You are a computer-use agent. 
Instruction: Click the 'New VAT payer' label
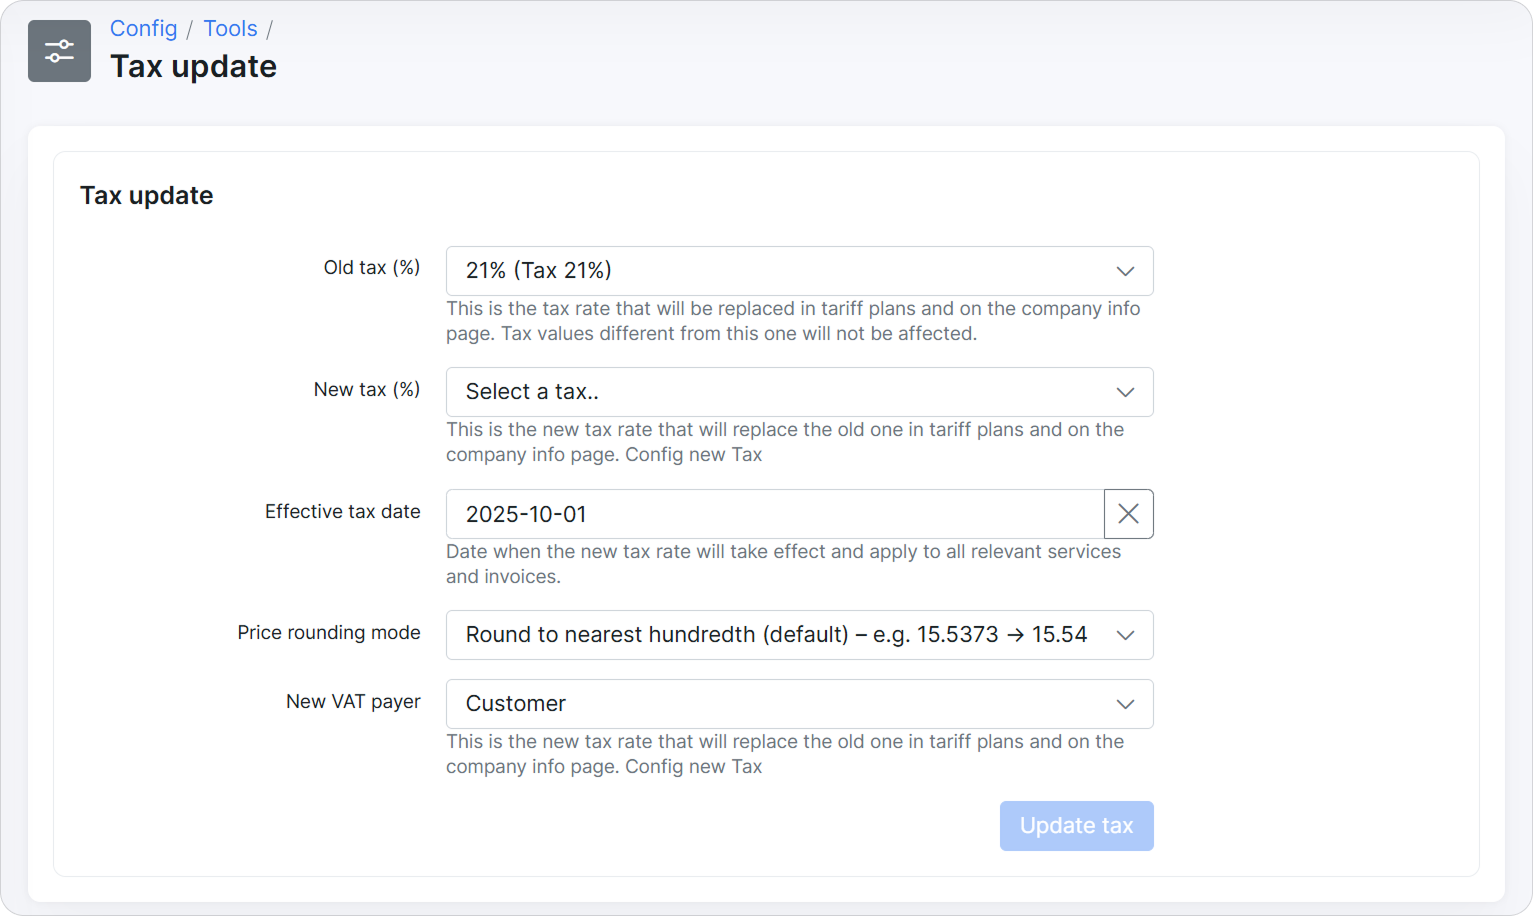coord(353,702)
